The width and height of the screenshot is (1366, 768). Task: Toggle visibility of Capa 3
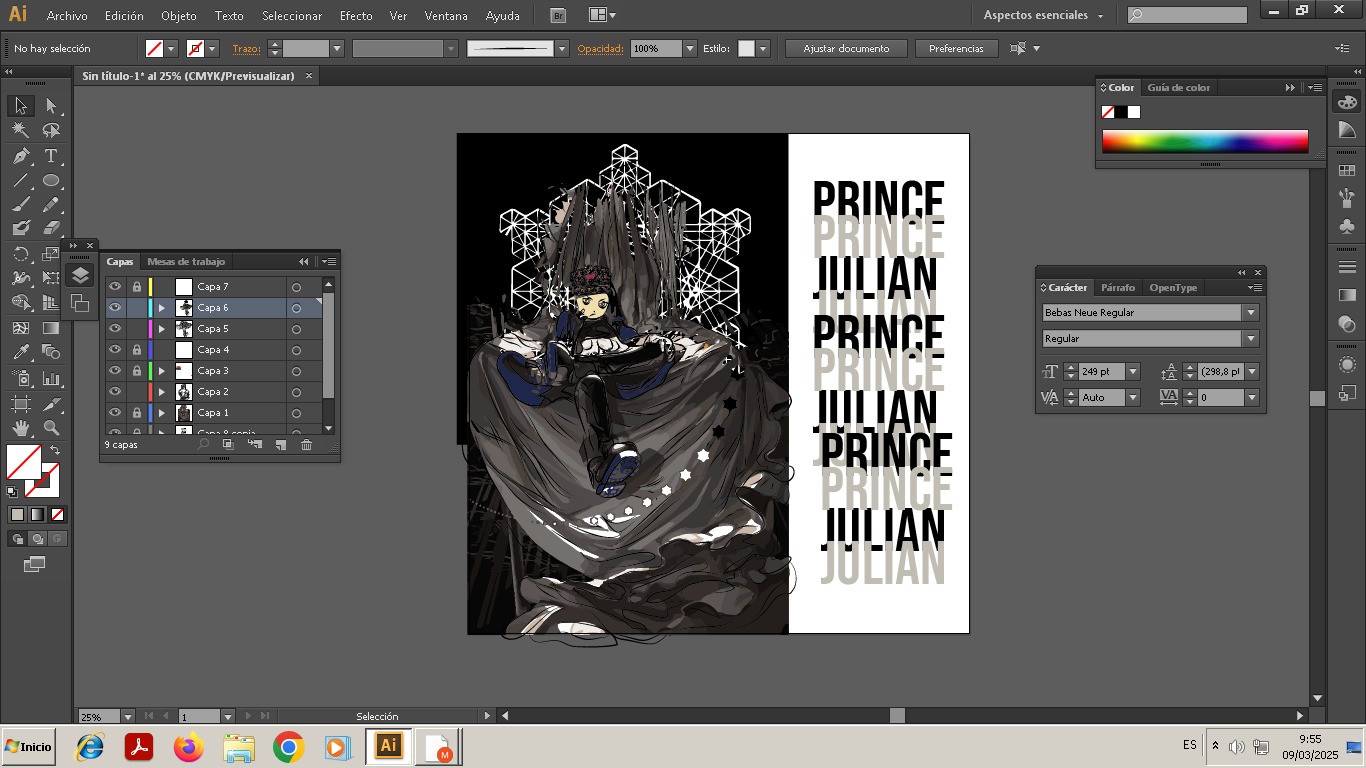pyautogui.click(x=114, y=371)
